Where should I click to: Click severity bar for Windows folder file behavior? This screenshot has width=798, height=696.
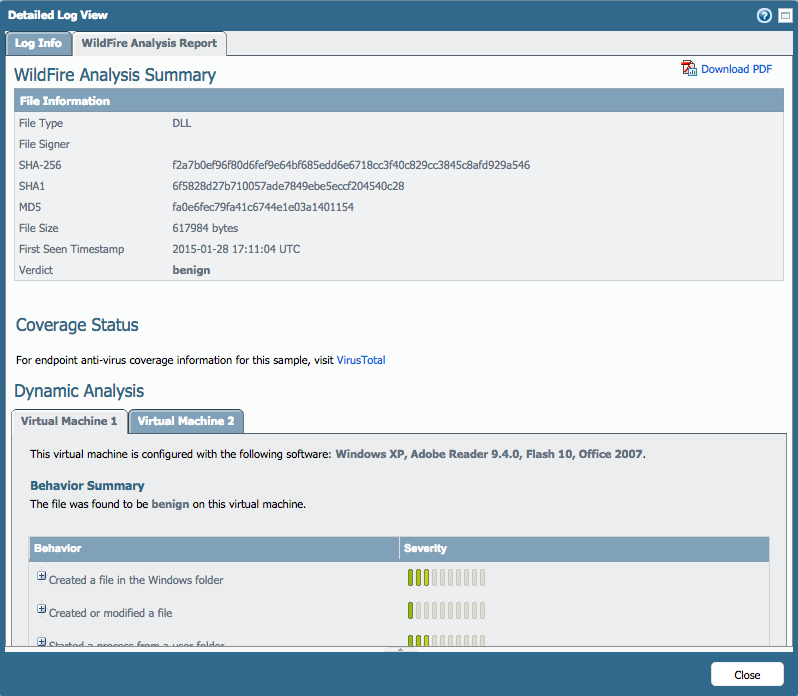pyautogui.click(x=446, y=578)
